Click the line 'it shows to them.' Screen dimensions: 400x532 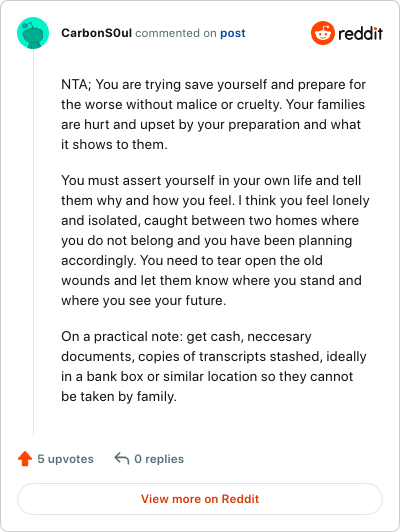(114, 145)
